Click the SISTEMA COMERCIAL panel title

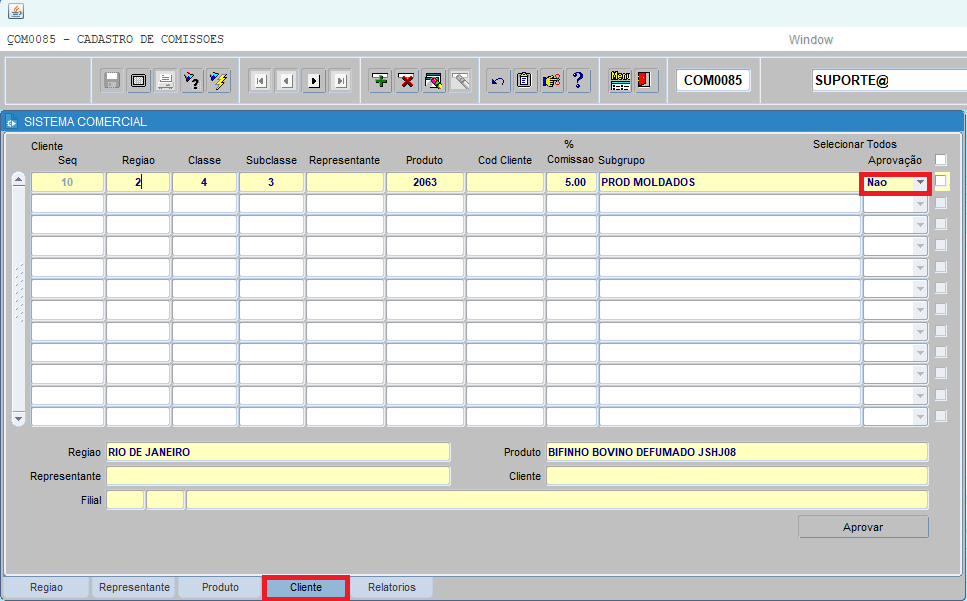click(x=85, y=122)
